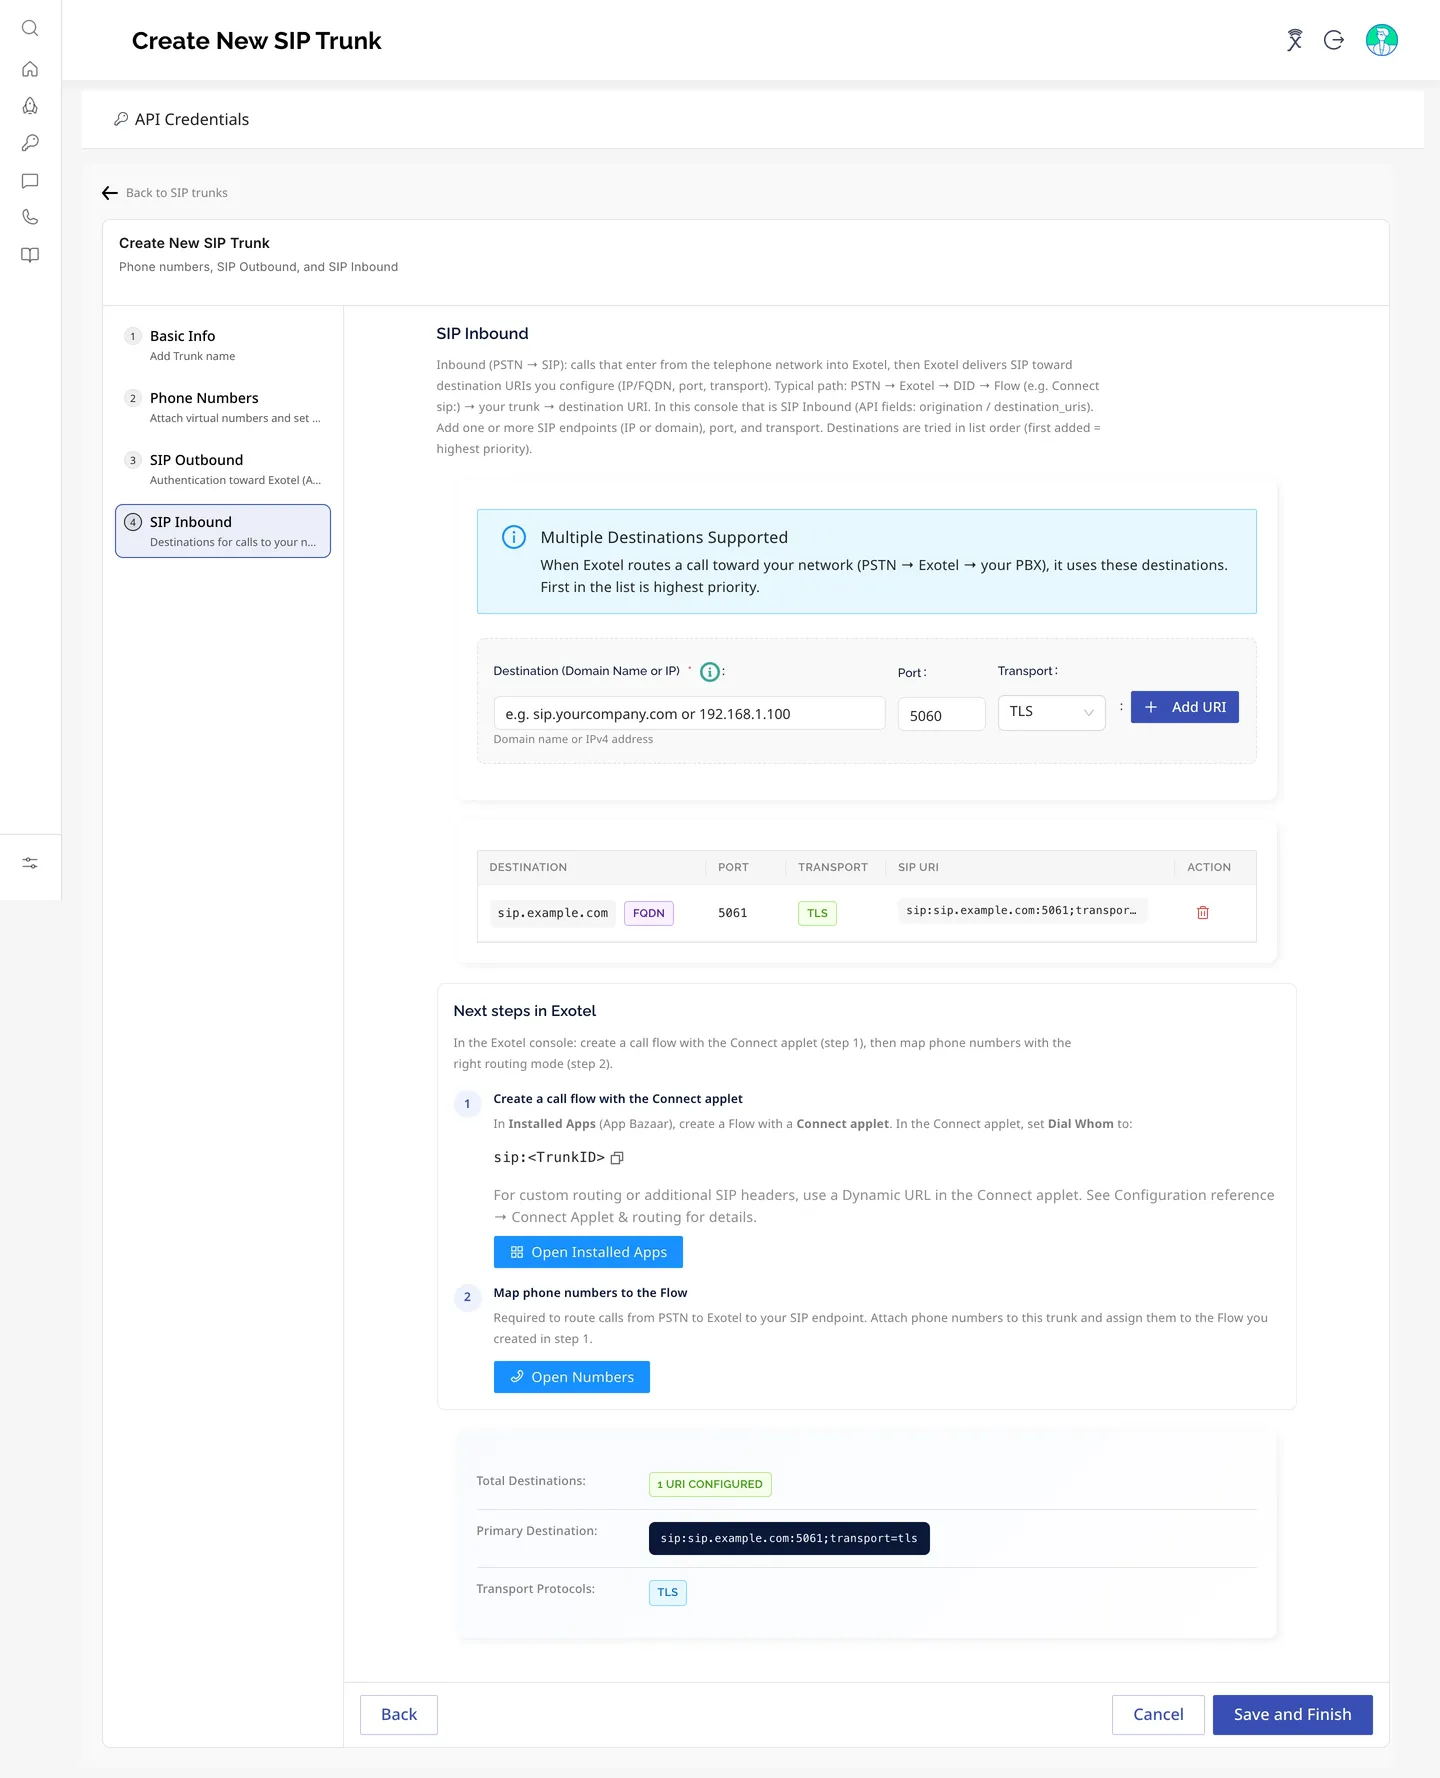Click the TLS badge under Transport Protocols

668,1592
